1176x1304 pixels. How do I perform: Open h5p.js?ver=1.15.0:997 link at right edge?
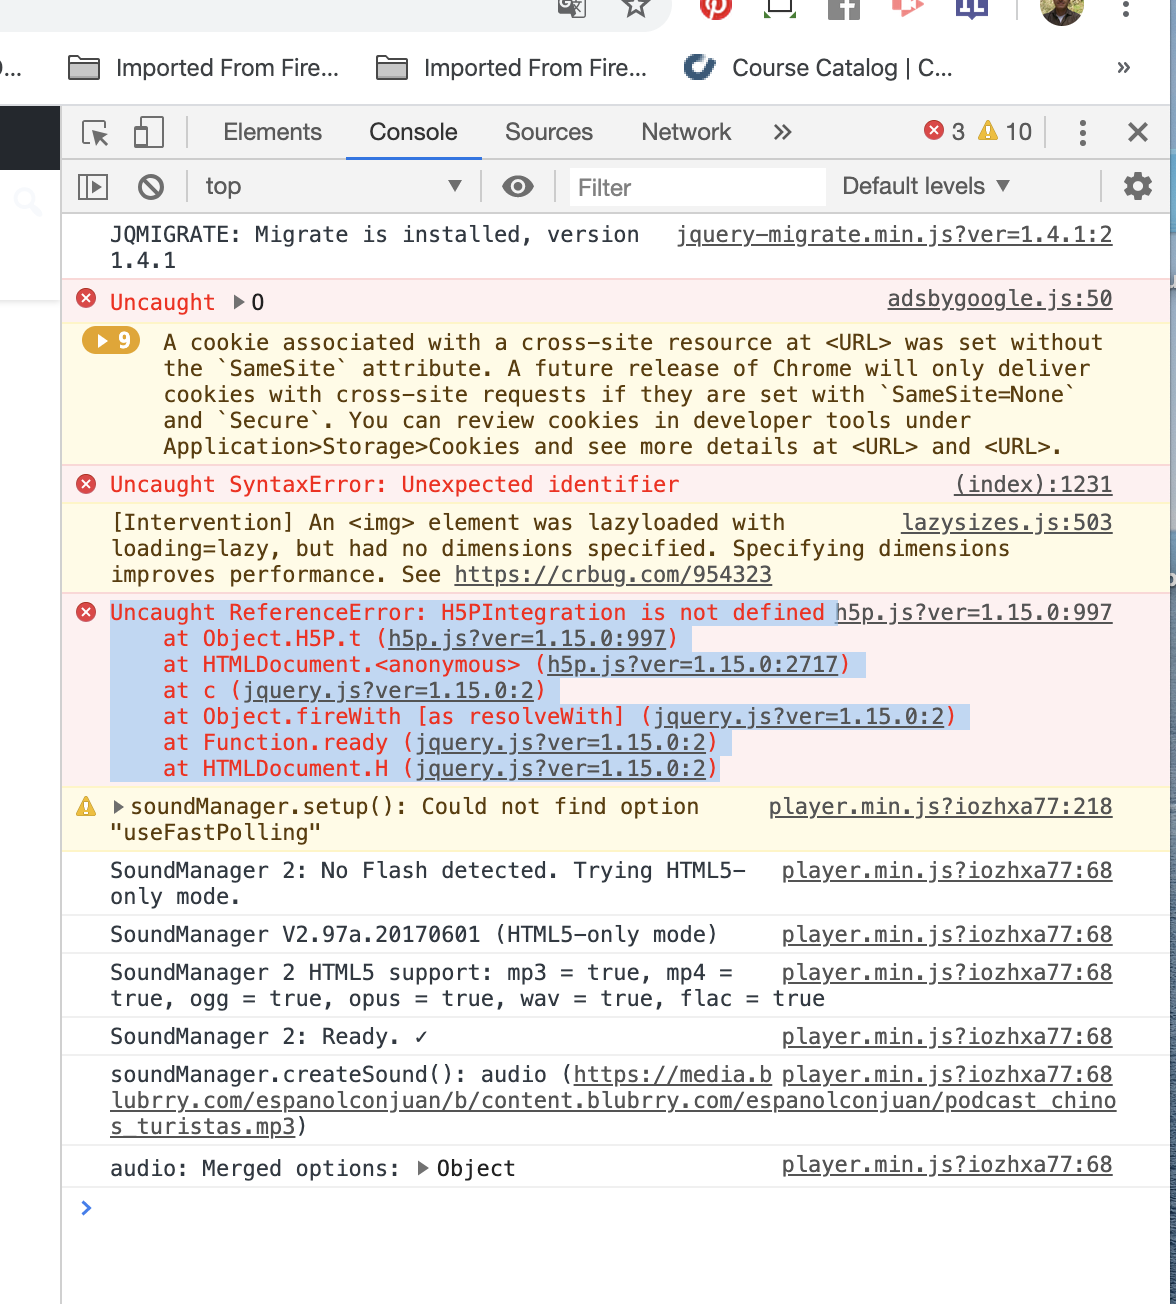click(x=974, y=612)
